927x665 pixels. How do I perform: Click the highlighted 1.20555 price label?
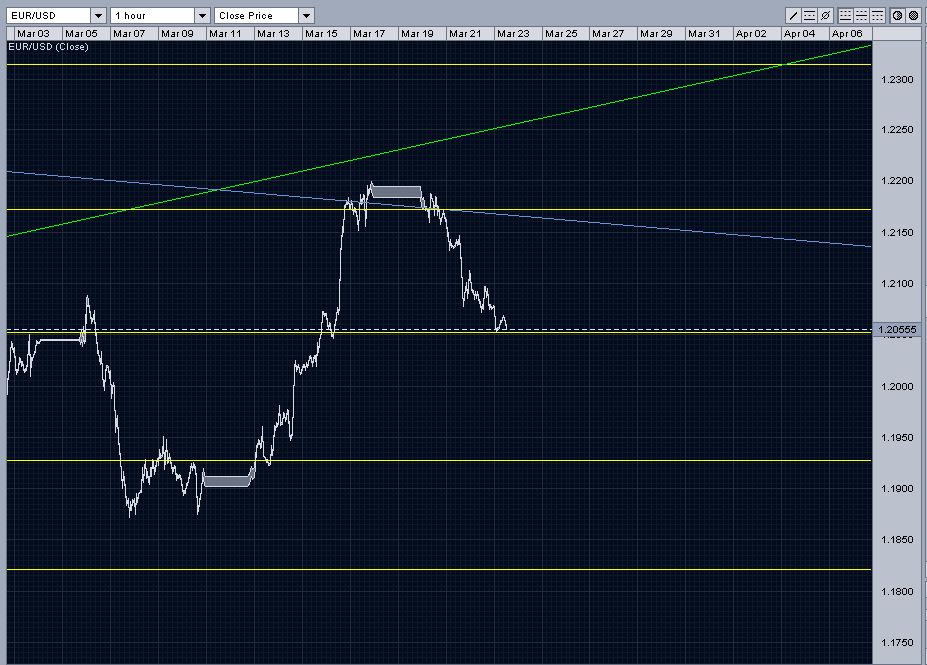click(x=897, y=330)
